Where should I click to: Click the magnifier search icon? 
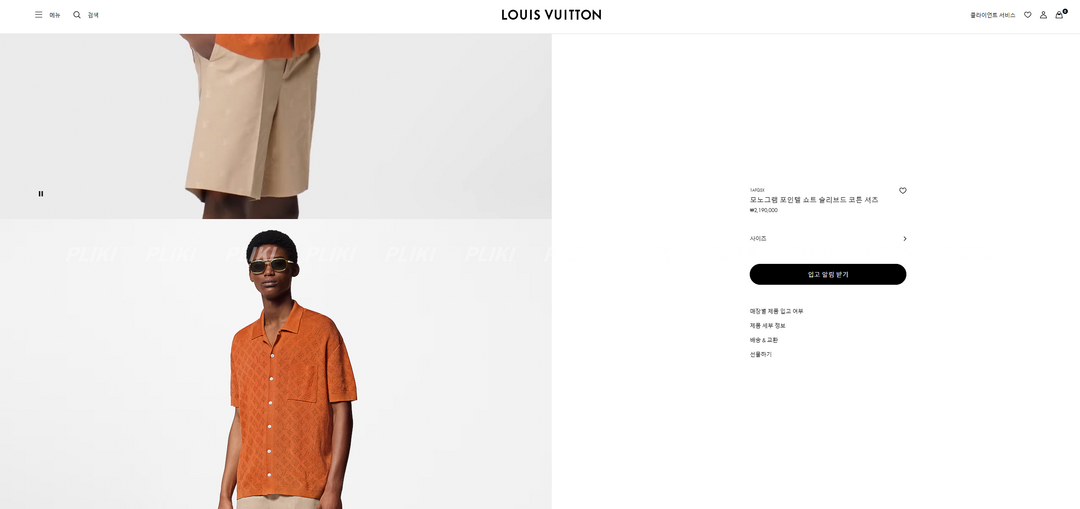[77, 14]
